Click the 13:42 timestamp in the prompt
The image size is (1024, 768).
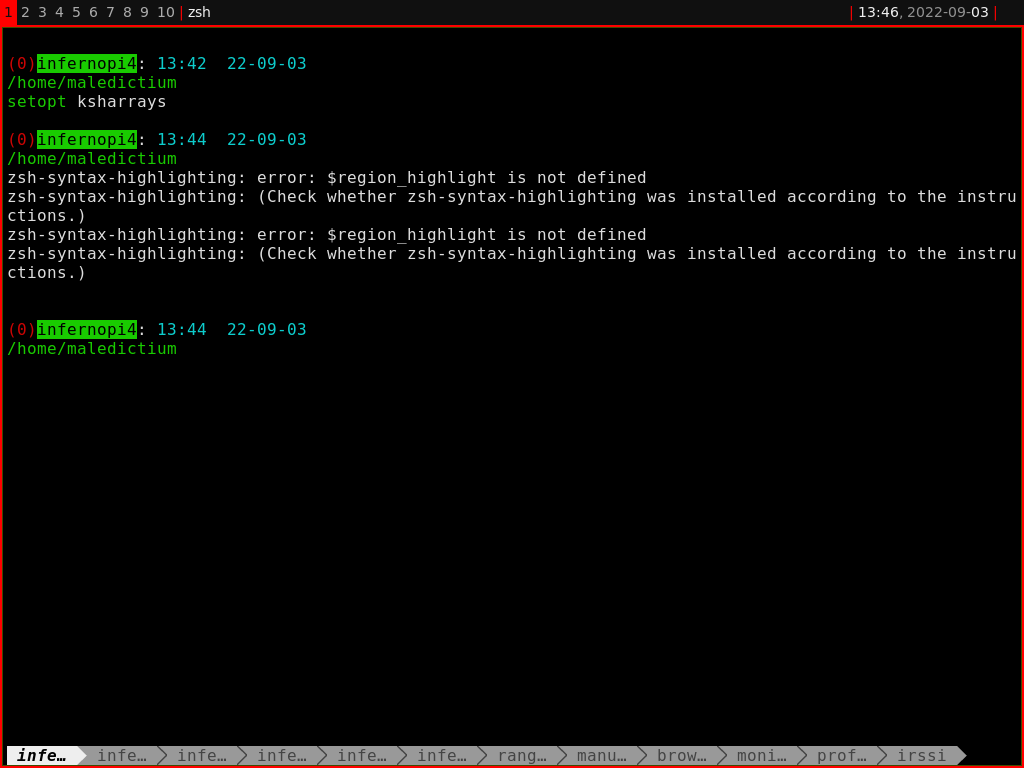point(182,64)
